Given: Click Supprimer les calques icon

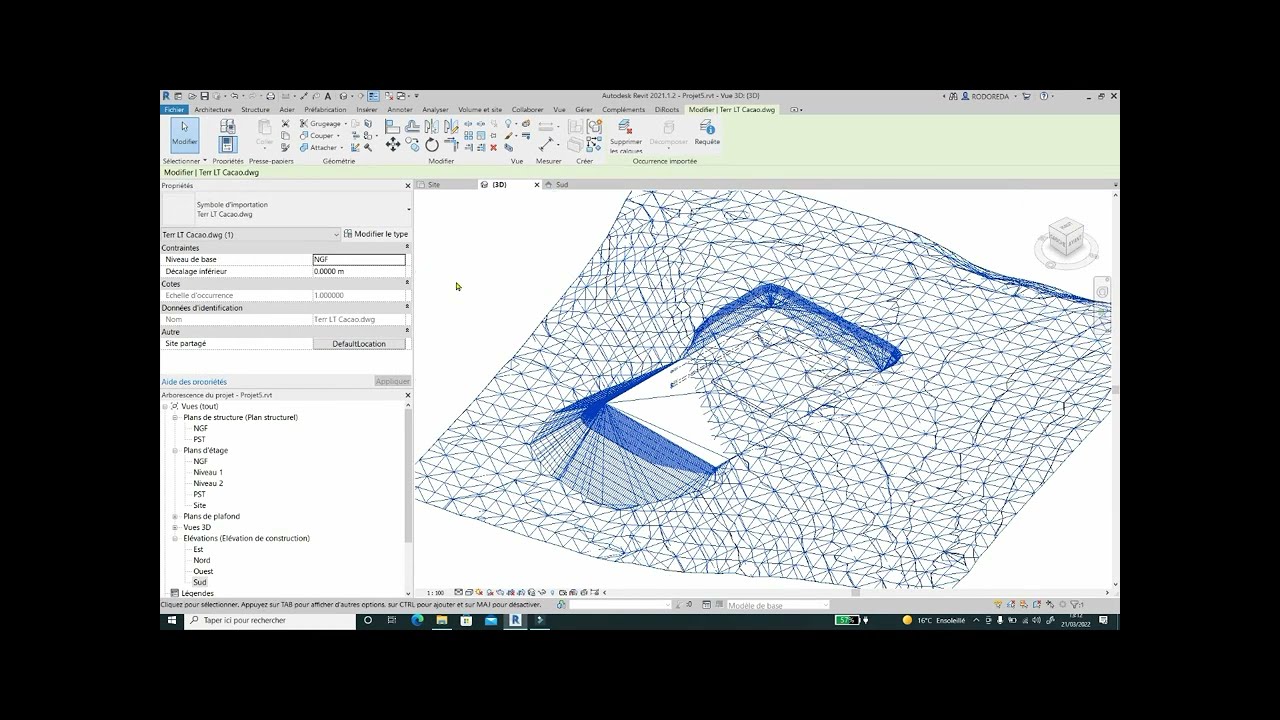Looking at the screenshot, I should coord(625,136).
